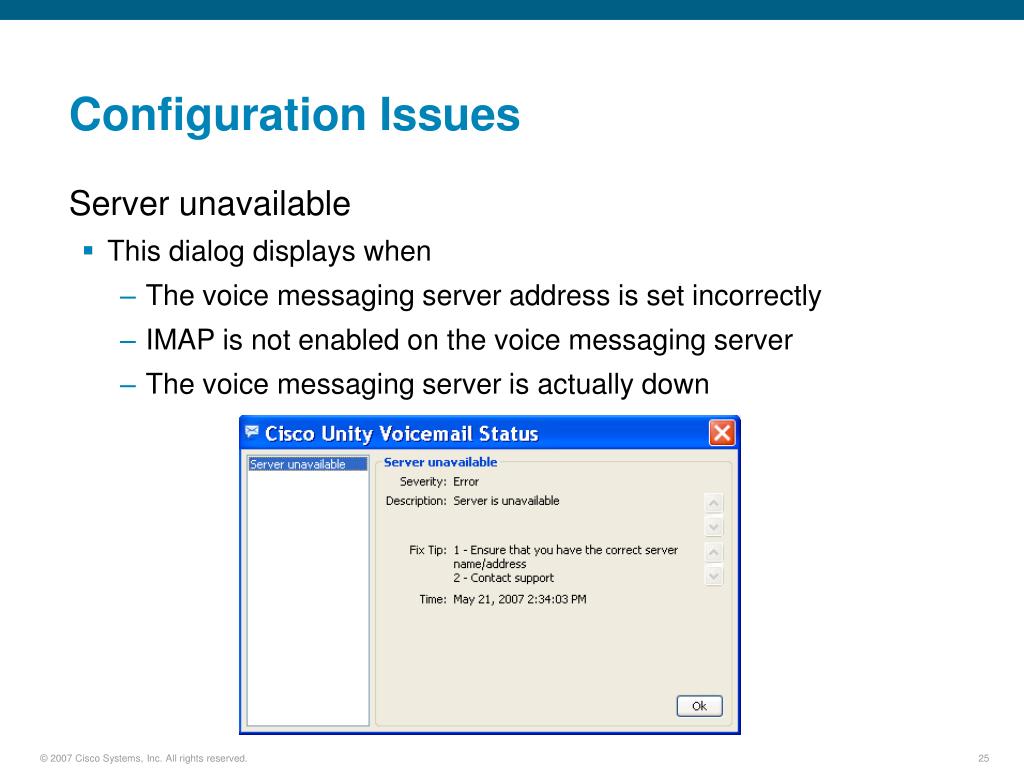Click the 'Description:' label

[416, 501]
